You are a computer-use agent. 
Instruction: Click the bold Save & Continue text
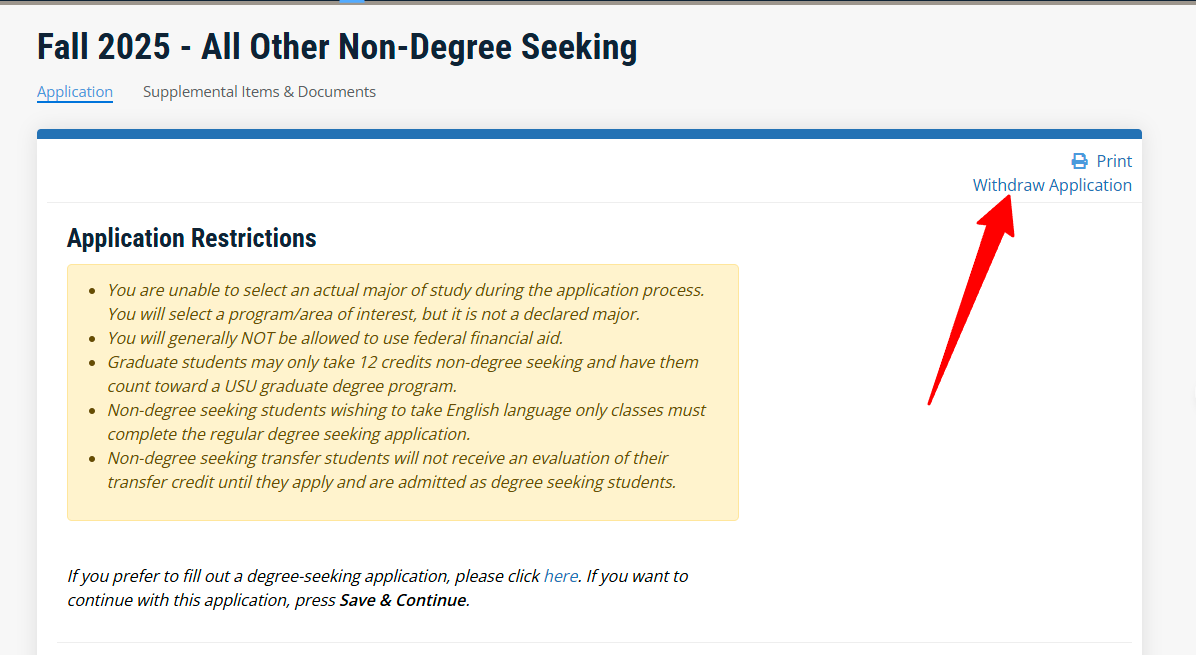(x=403, y=600)
